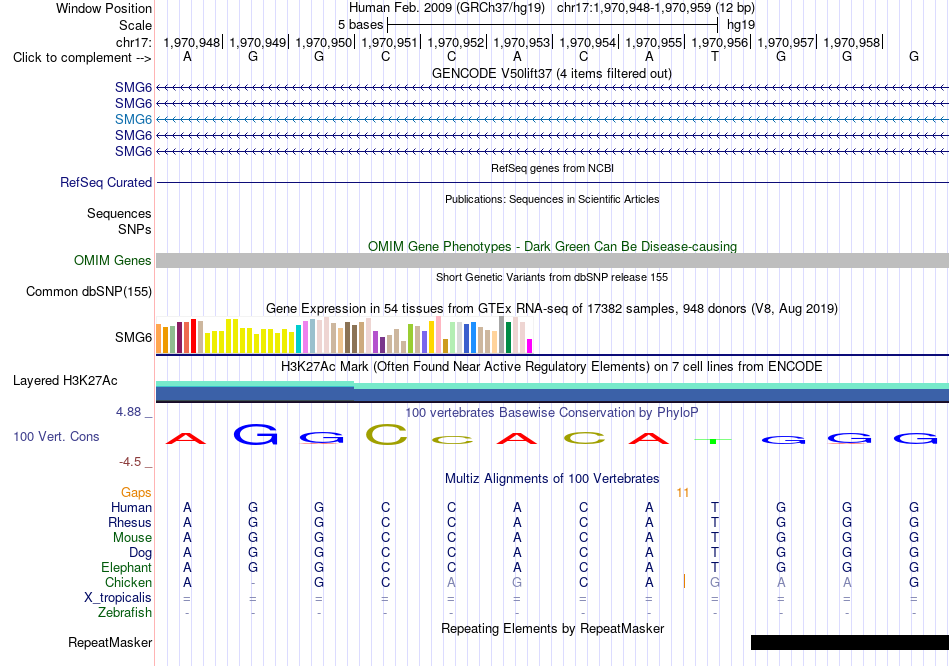Click the gray OMIM Genes bar
This screenshot has height=666, width=950.
552,261
